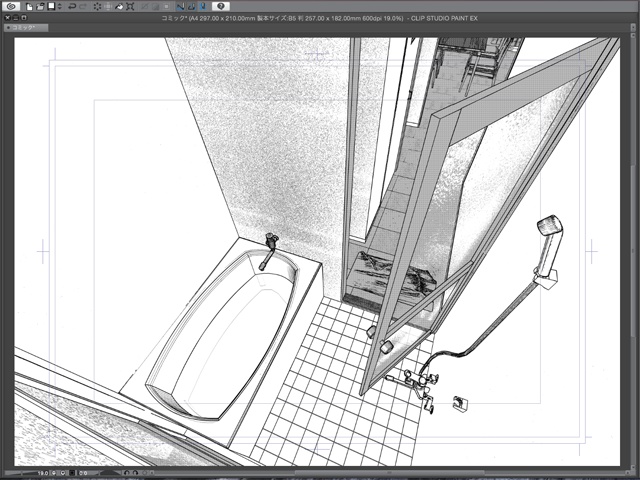
Task: Select the Fill bucket icon
Action: click(119, 7)
